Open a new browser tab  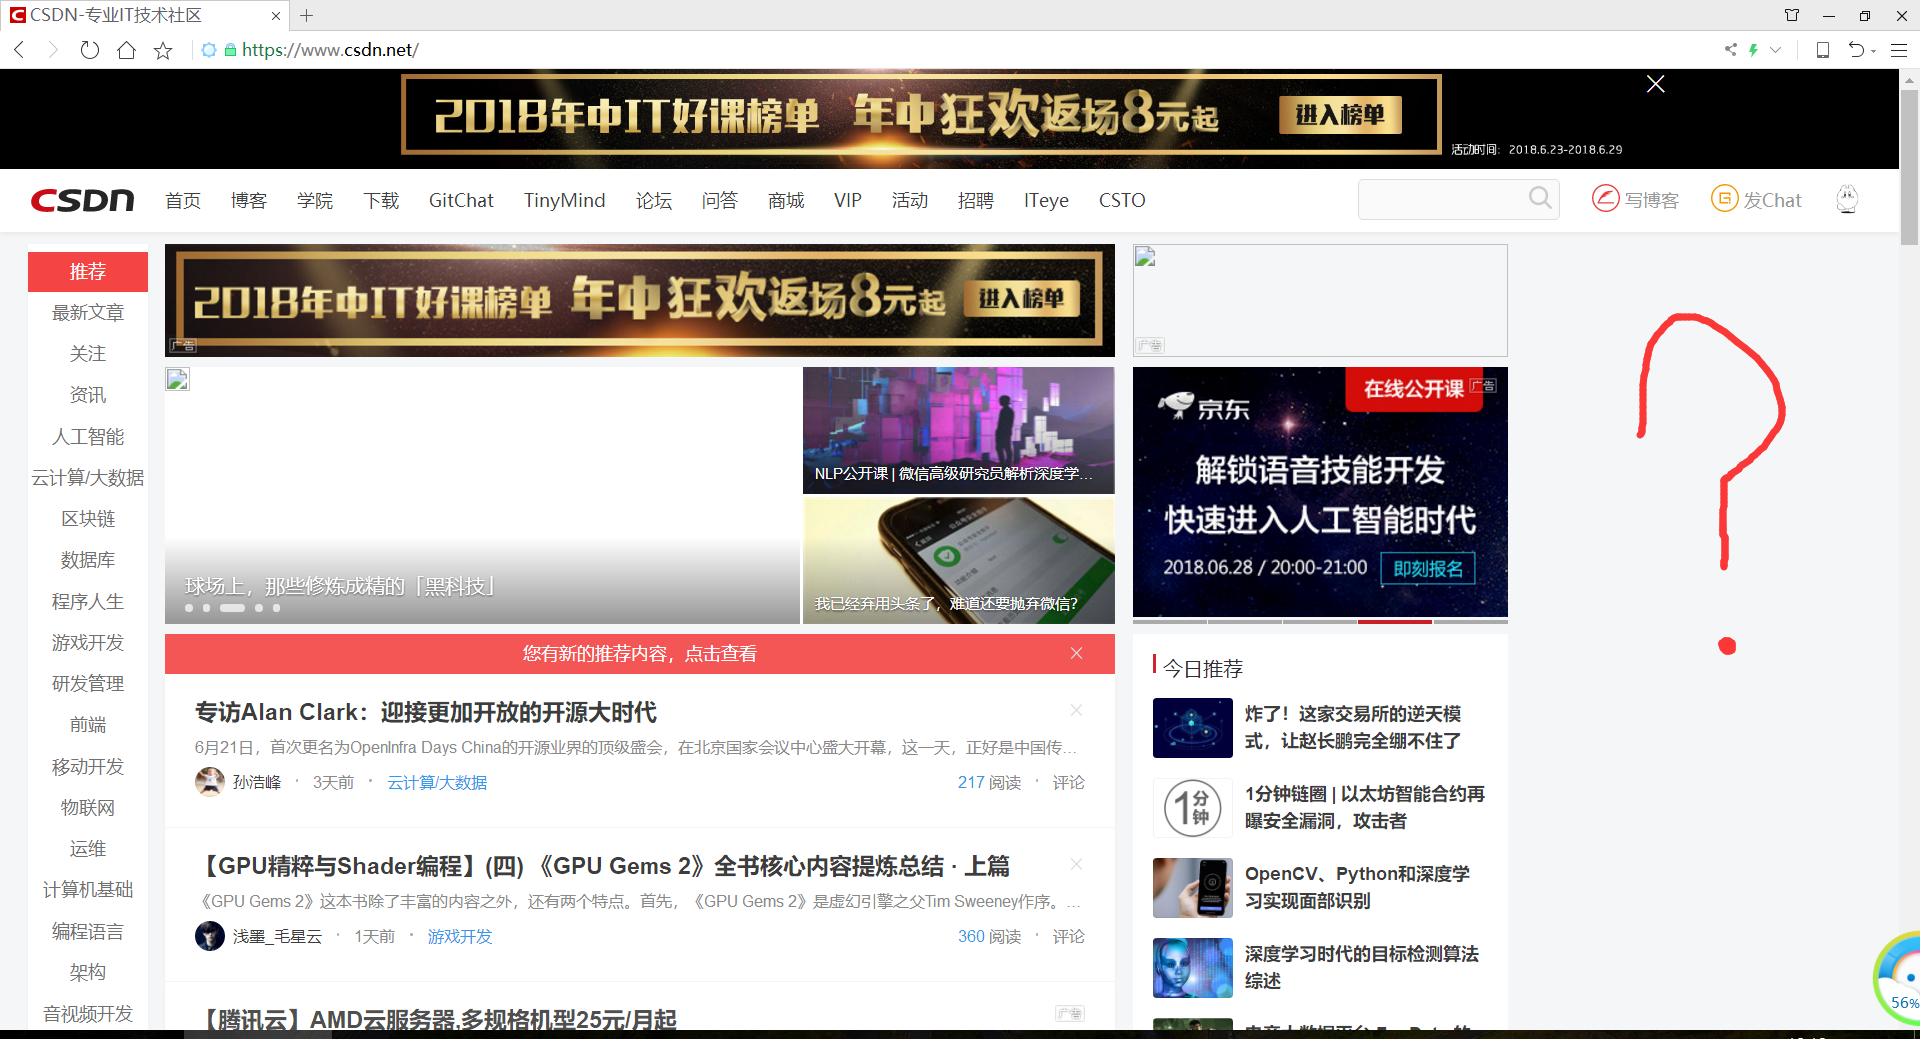click(307, 16)
